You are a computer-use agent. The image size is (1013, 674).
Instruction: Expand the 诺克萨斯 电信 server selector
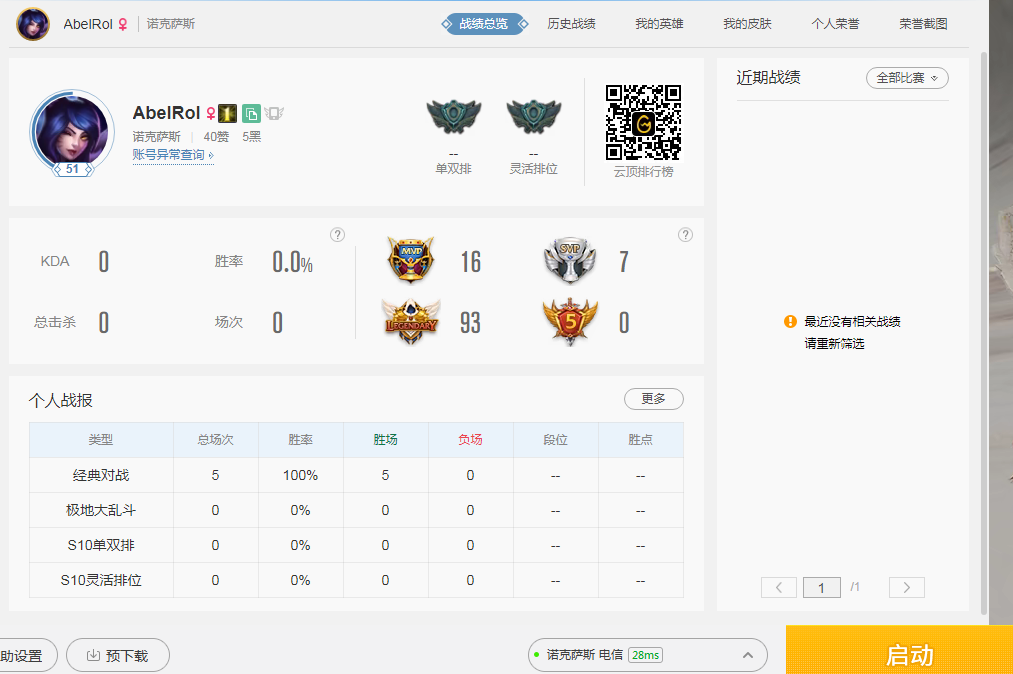[x=647, y=655]
